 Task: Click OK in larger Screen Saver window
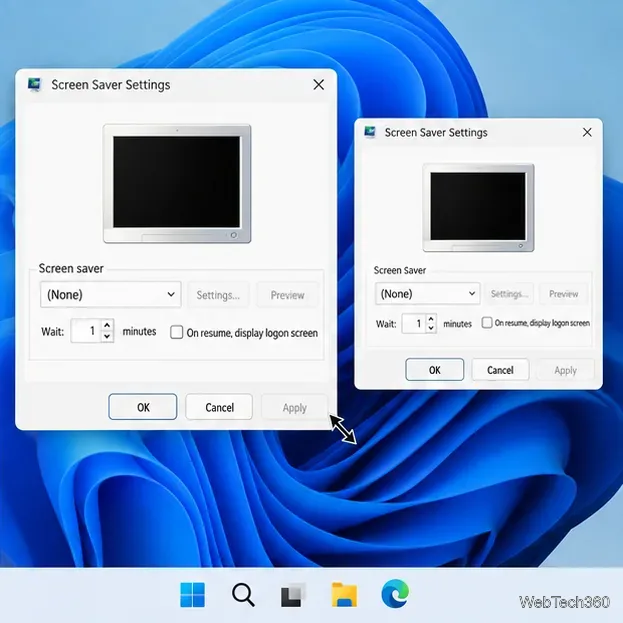[143, 407]
